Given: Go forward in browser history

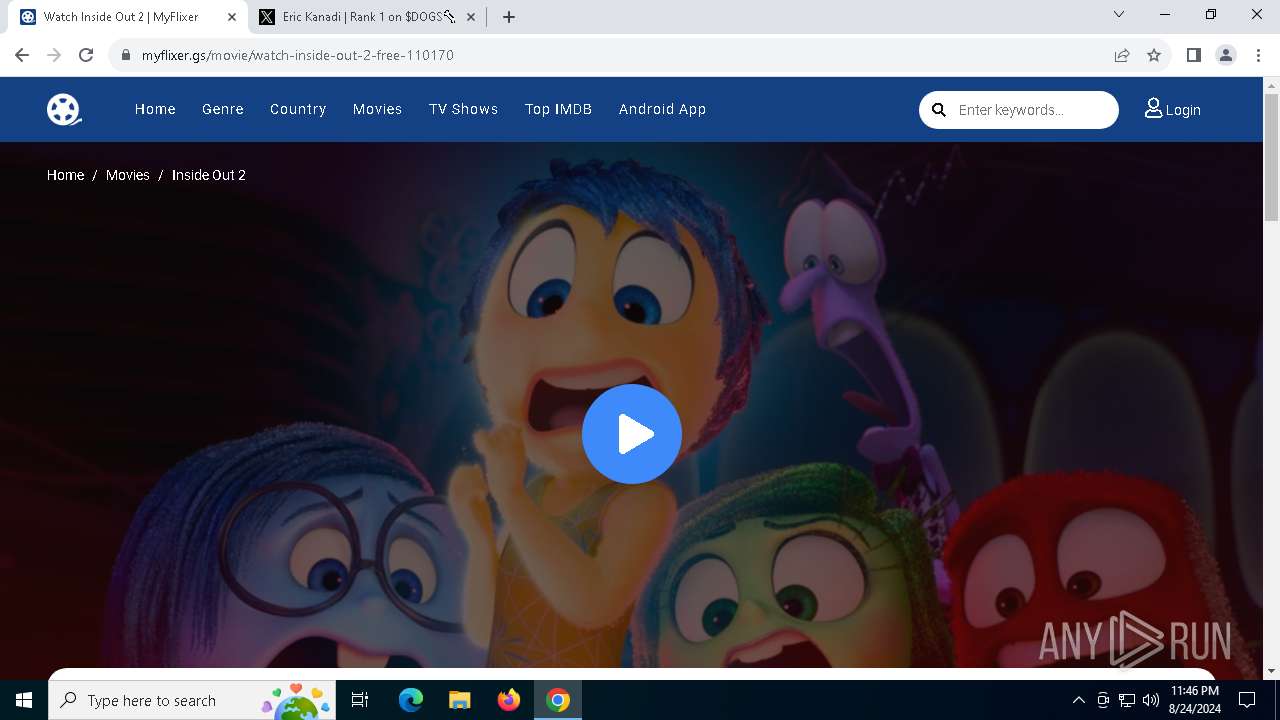Looking at the screenshot, I should pyautogui.click(x=54, y=55).
